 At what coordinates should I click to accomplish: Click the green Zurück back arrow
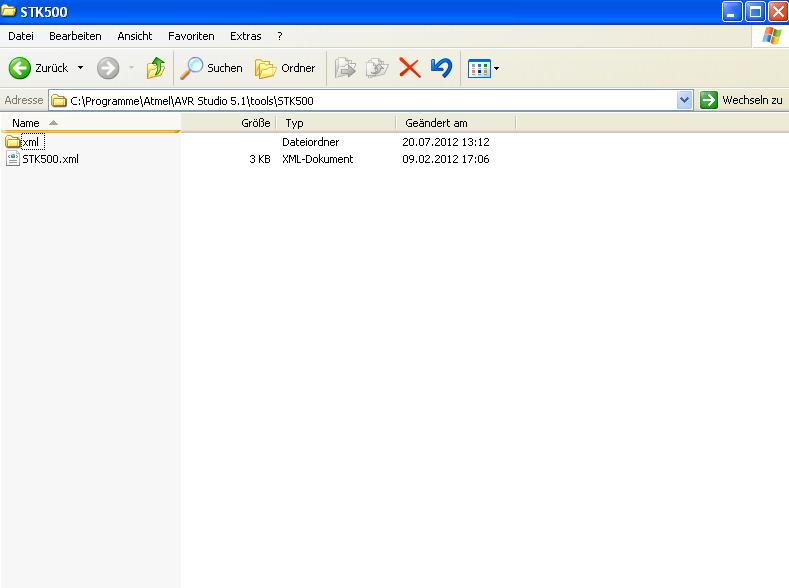[x=20, y=68]
